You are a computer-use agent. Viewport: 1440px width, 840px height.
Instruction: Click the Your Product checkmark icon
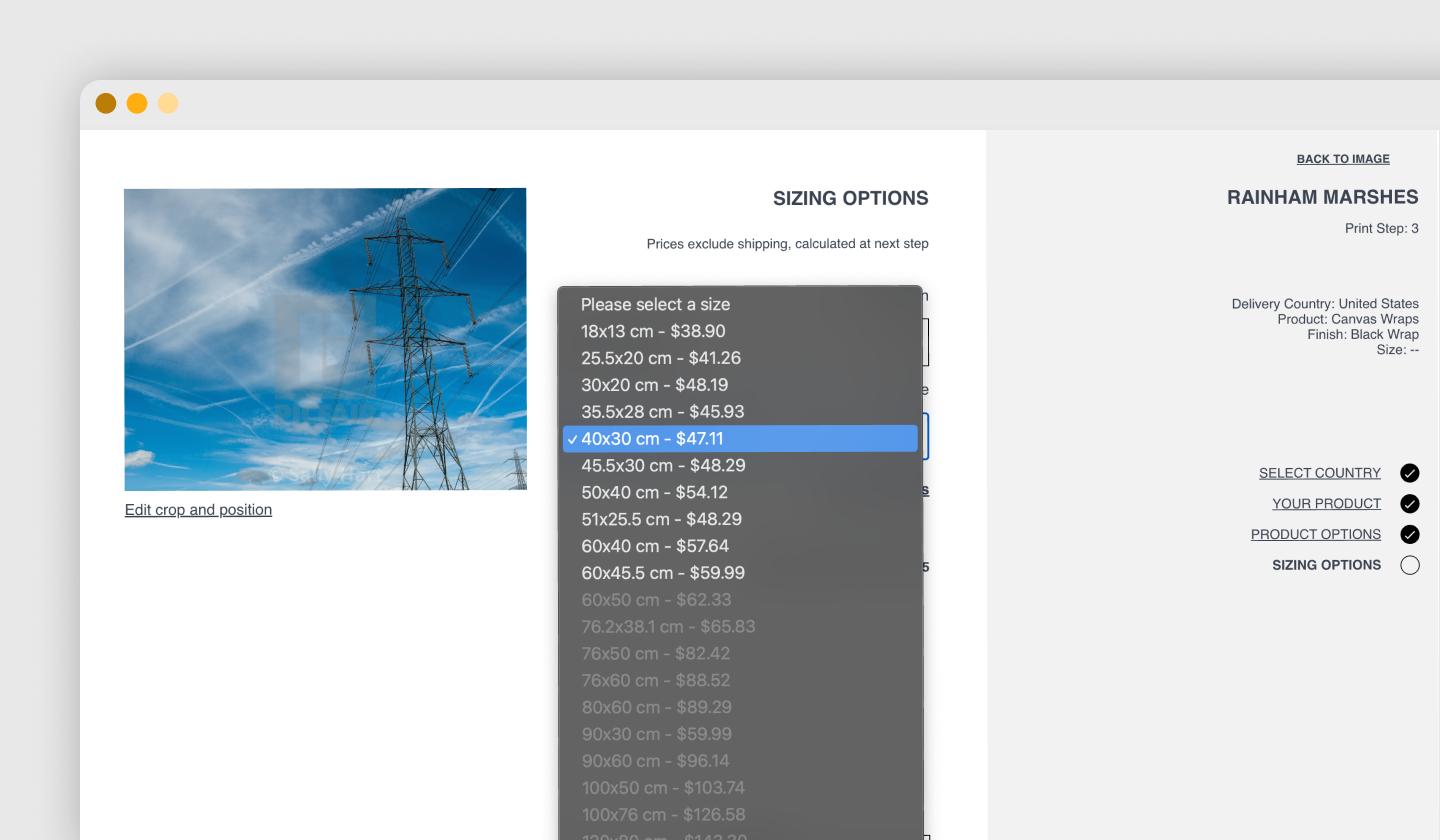coord(1410,504)
